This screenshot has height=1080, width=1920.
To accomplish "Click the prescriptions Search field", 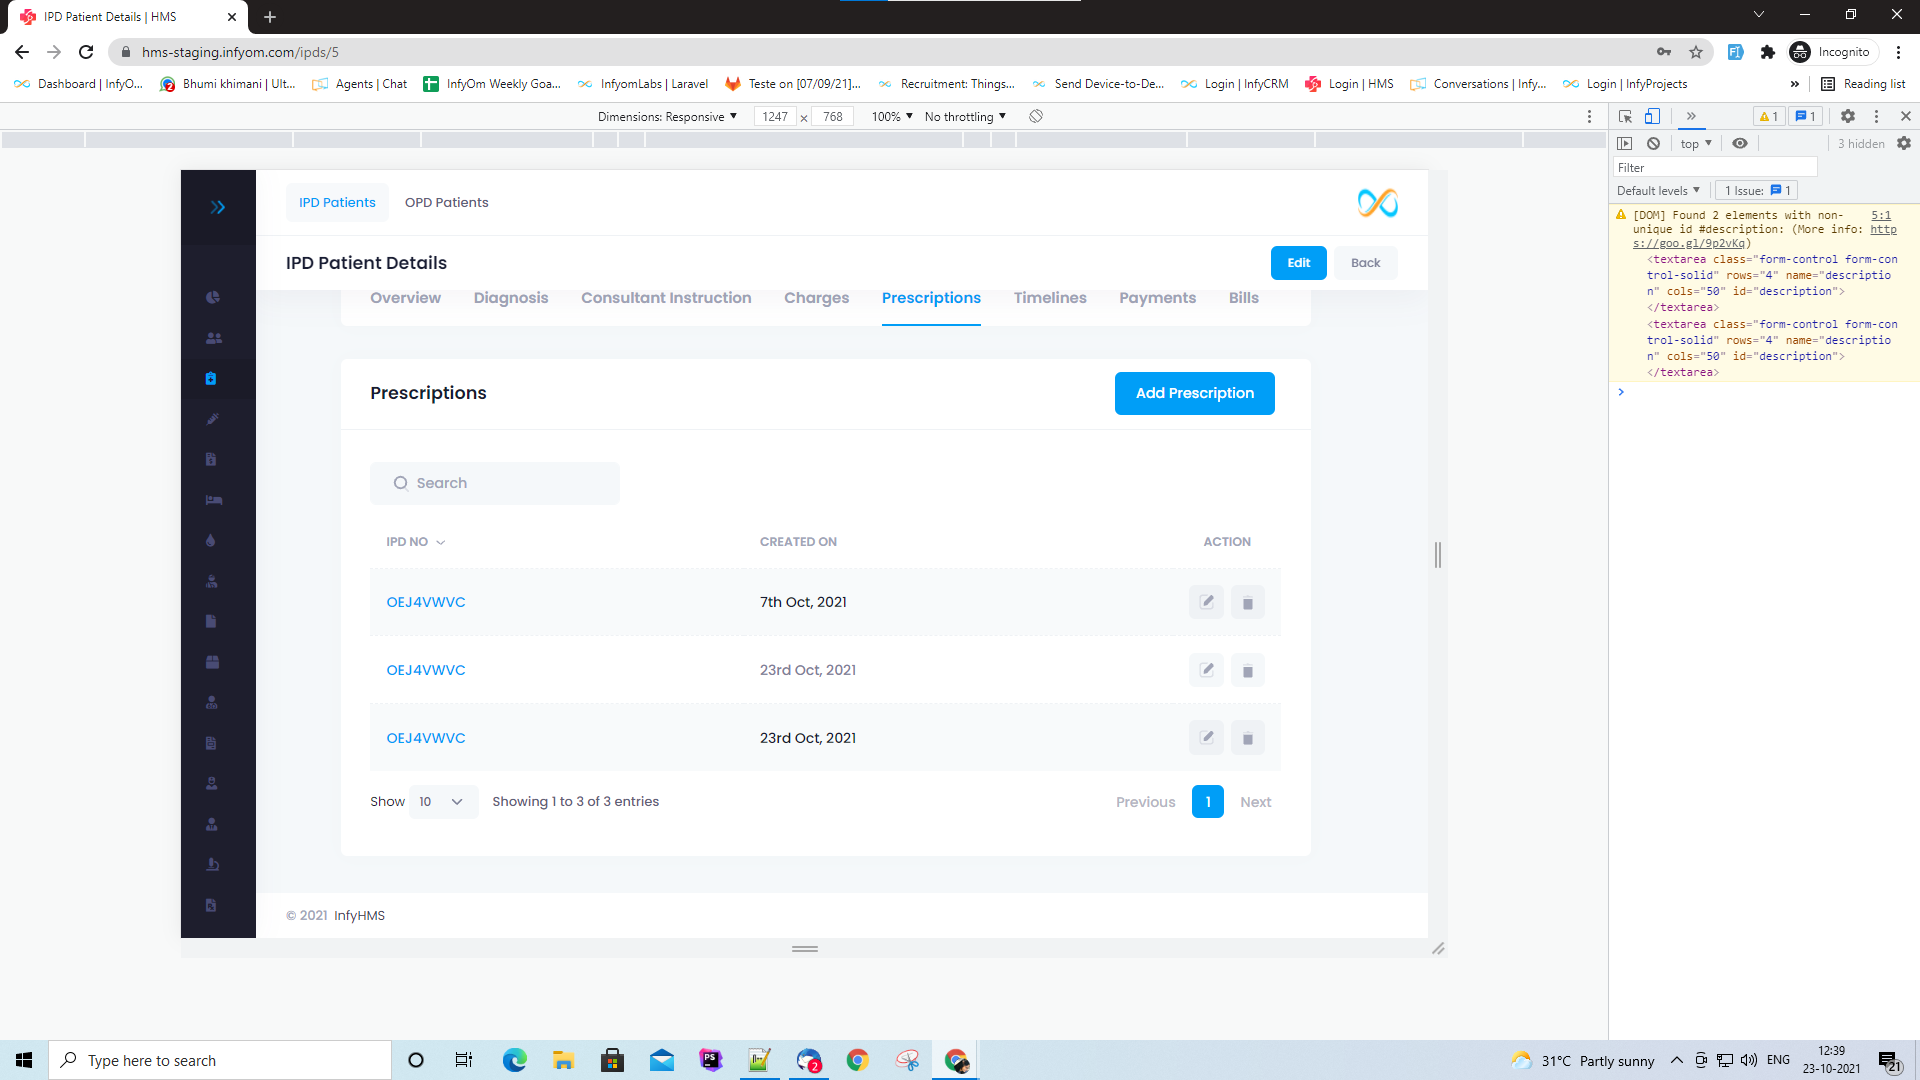I will click(495, 483).
